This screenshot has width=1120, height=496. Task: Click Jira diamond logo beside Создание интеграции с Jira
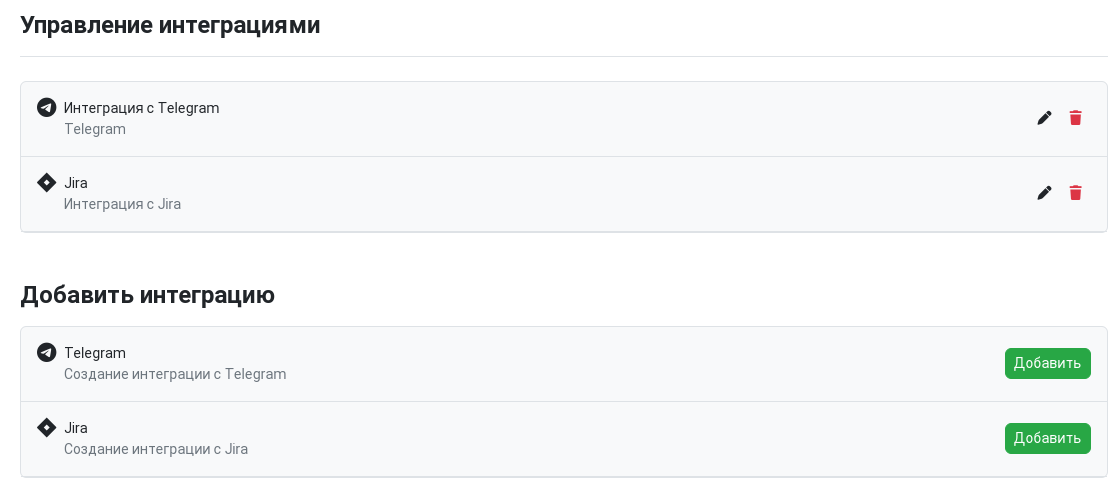(x=46, y=428)
